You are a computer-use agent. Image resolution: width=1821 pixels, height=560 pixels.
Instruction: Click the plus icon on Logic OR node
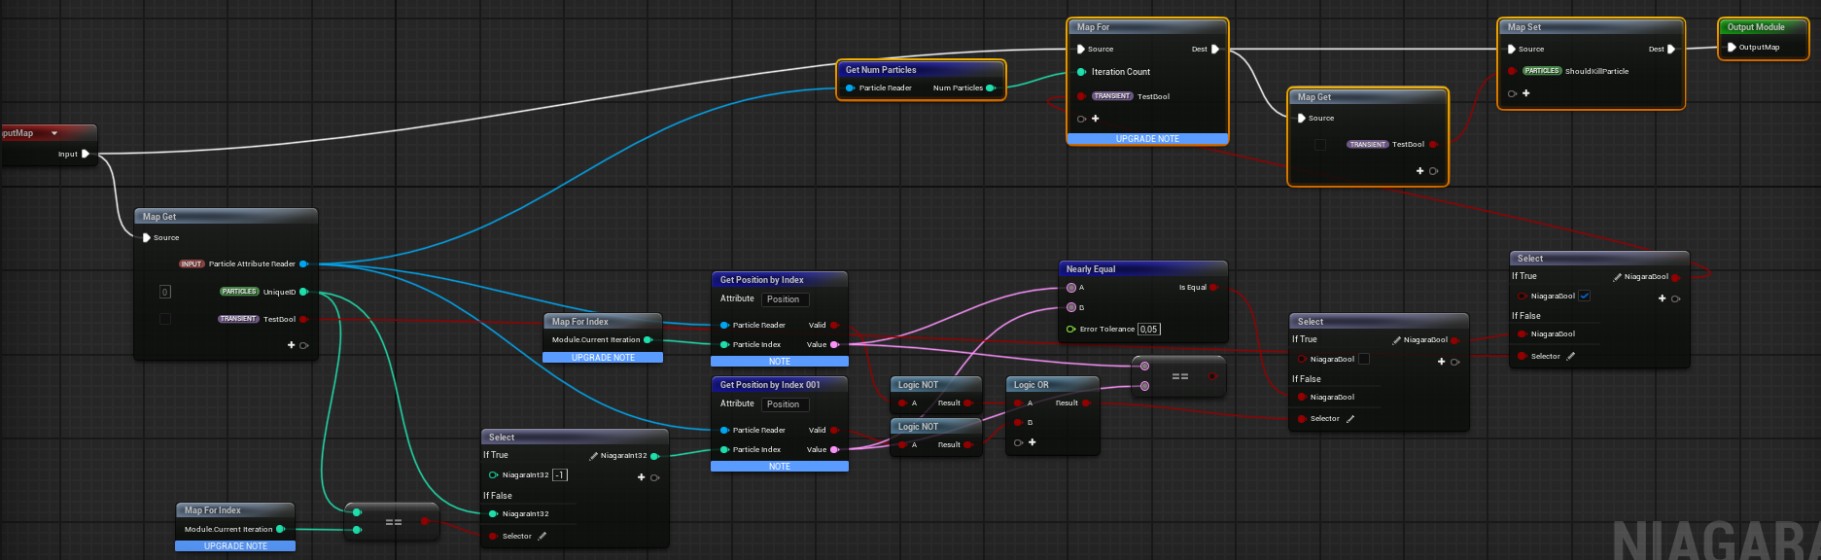tap(1032, 442)
